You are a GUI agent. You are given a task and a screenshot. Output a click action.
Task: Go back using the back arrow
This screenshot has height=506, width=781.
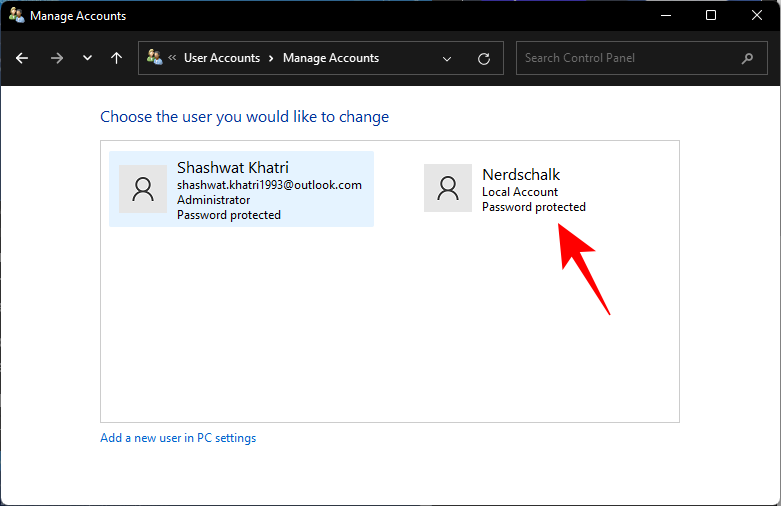pos(22,58)
